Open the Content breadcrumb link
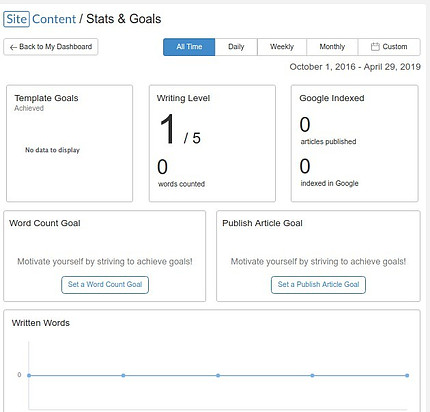Viewport: 430px width, 412px height. [x=54, y=19]
